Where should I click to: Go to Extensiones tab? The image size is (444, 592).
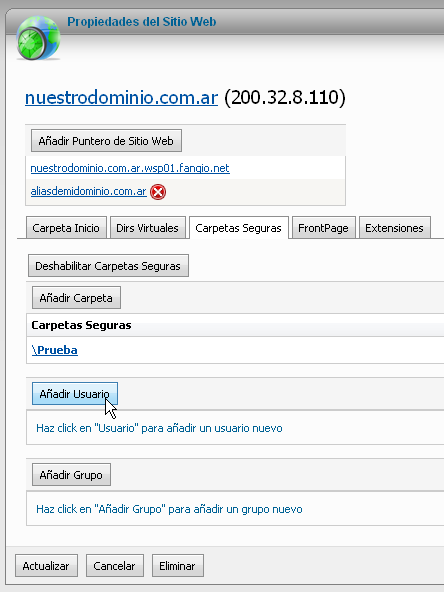[x=394, y=228]
